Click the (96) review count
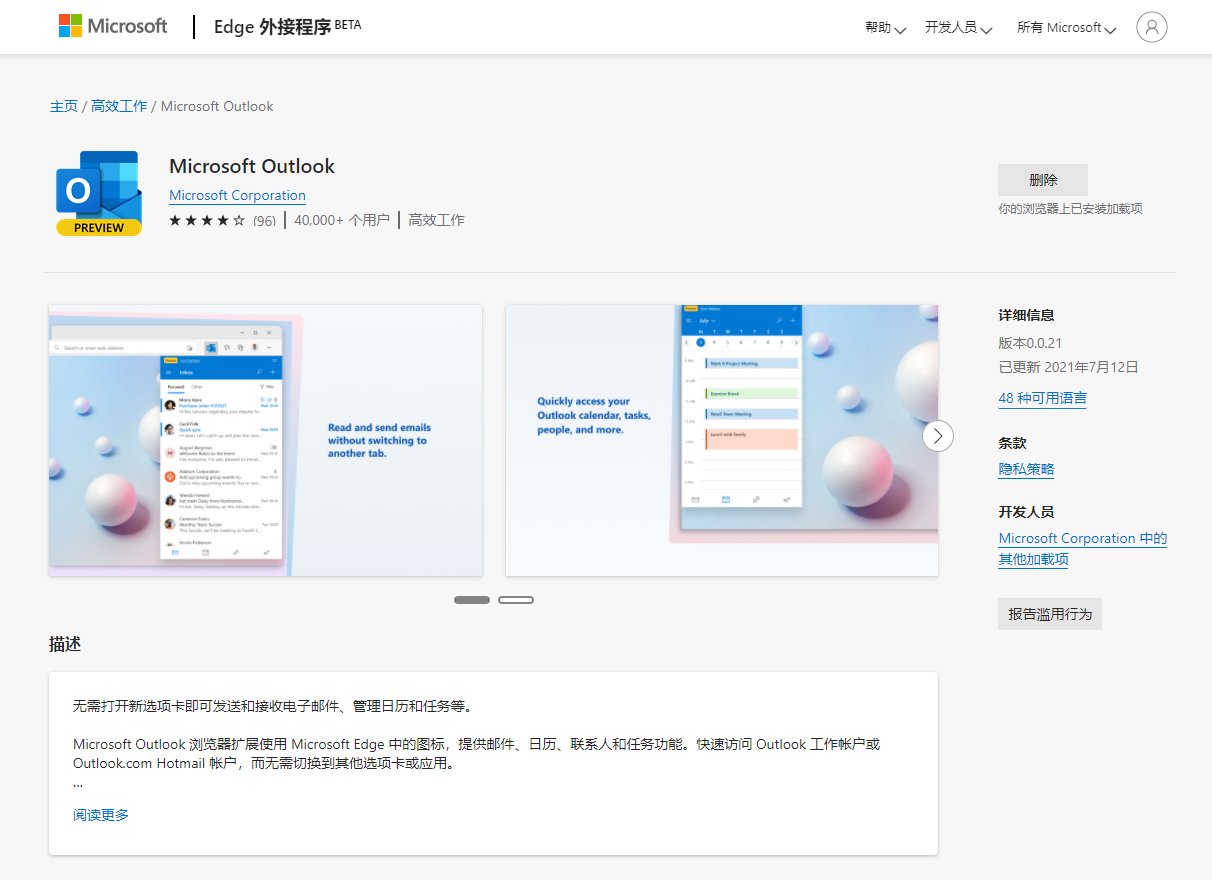Image resolution: width=1212 pixels, height=880 pixels. pyautogui.click(x=264, y=221)
